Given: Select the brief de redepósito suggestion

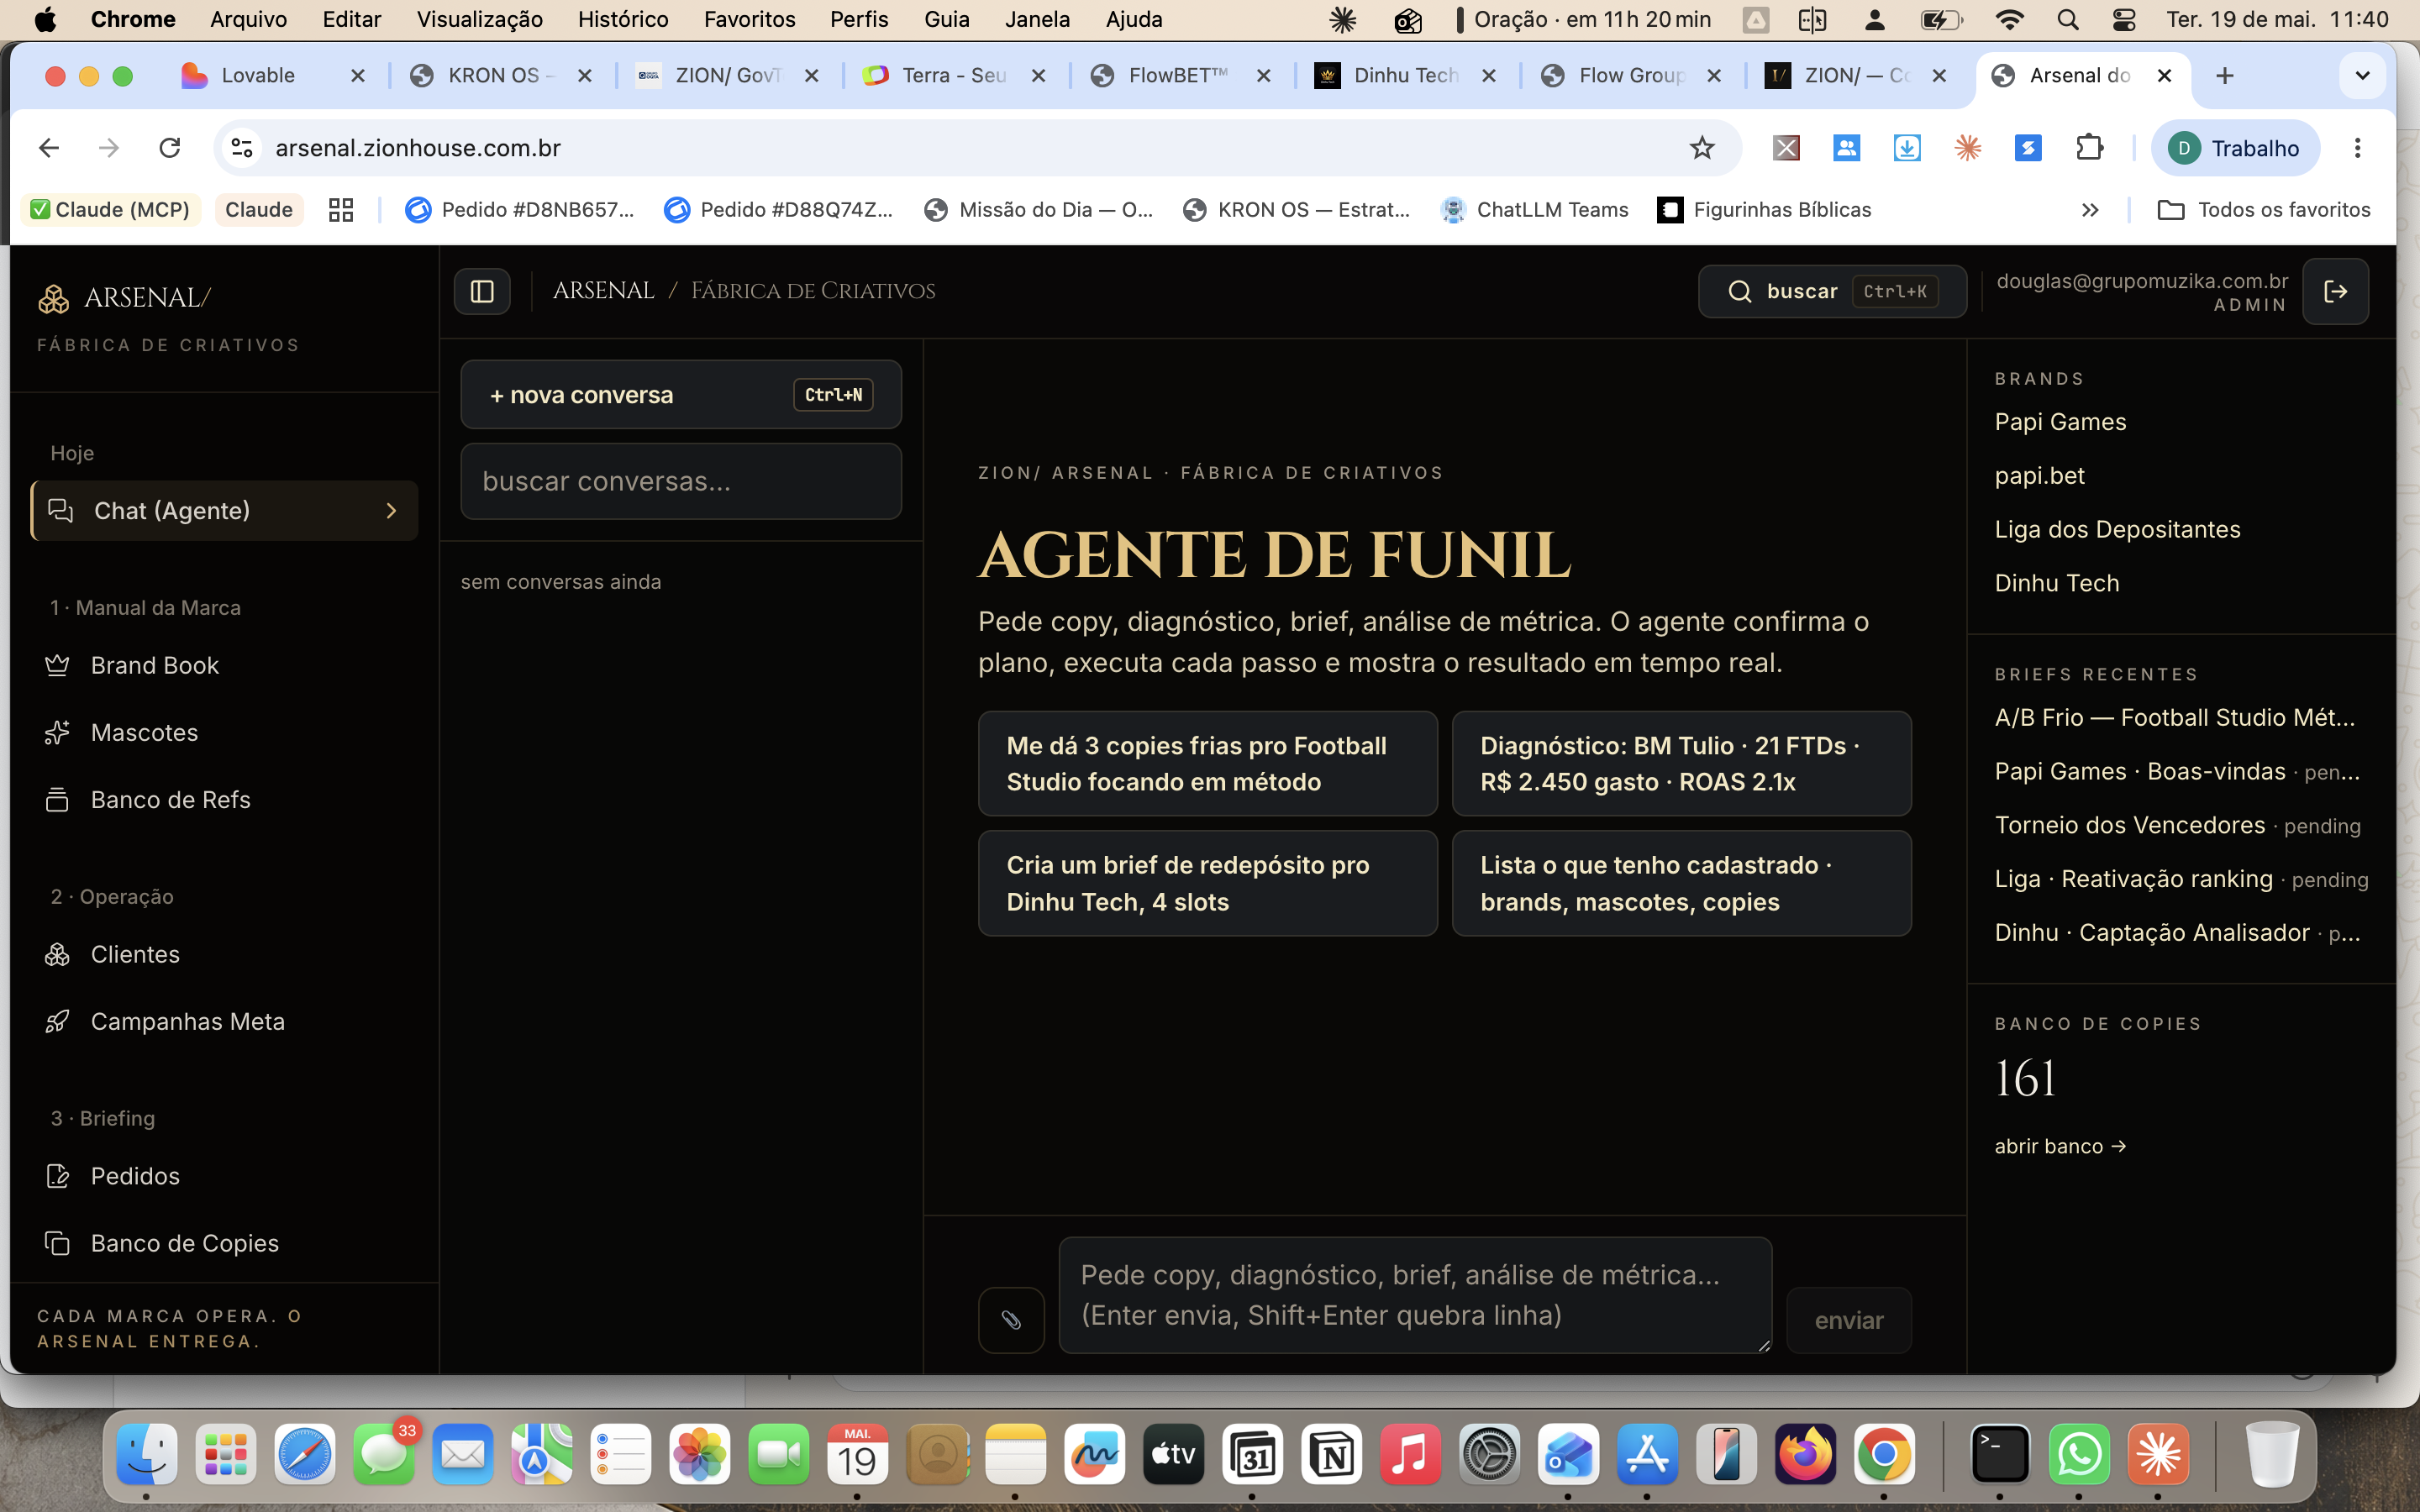Looking at the screenshot, I should pos(1207,883).
